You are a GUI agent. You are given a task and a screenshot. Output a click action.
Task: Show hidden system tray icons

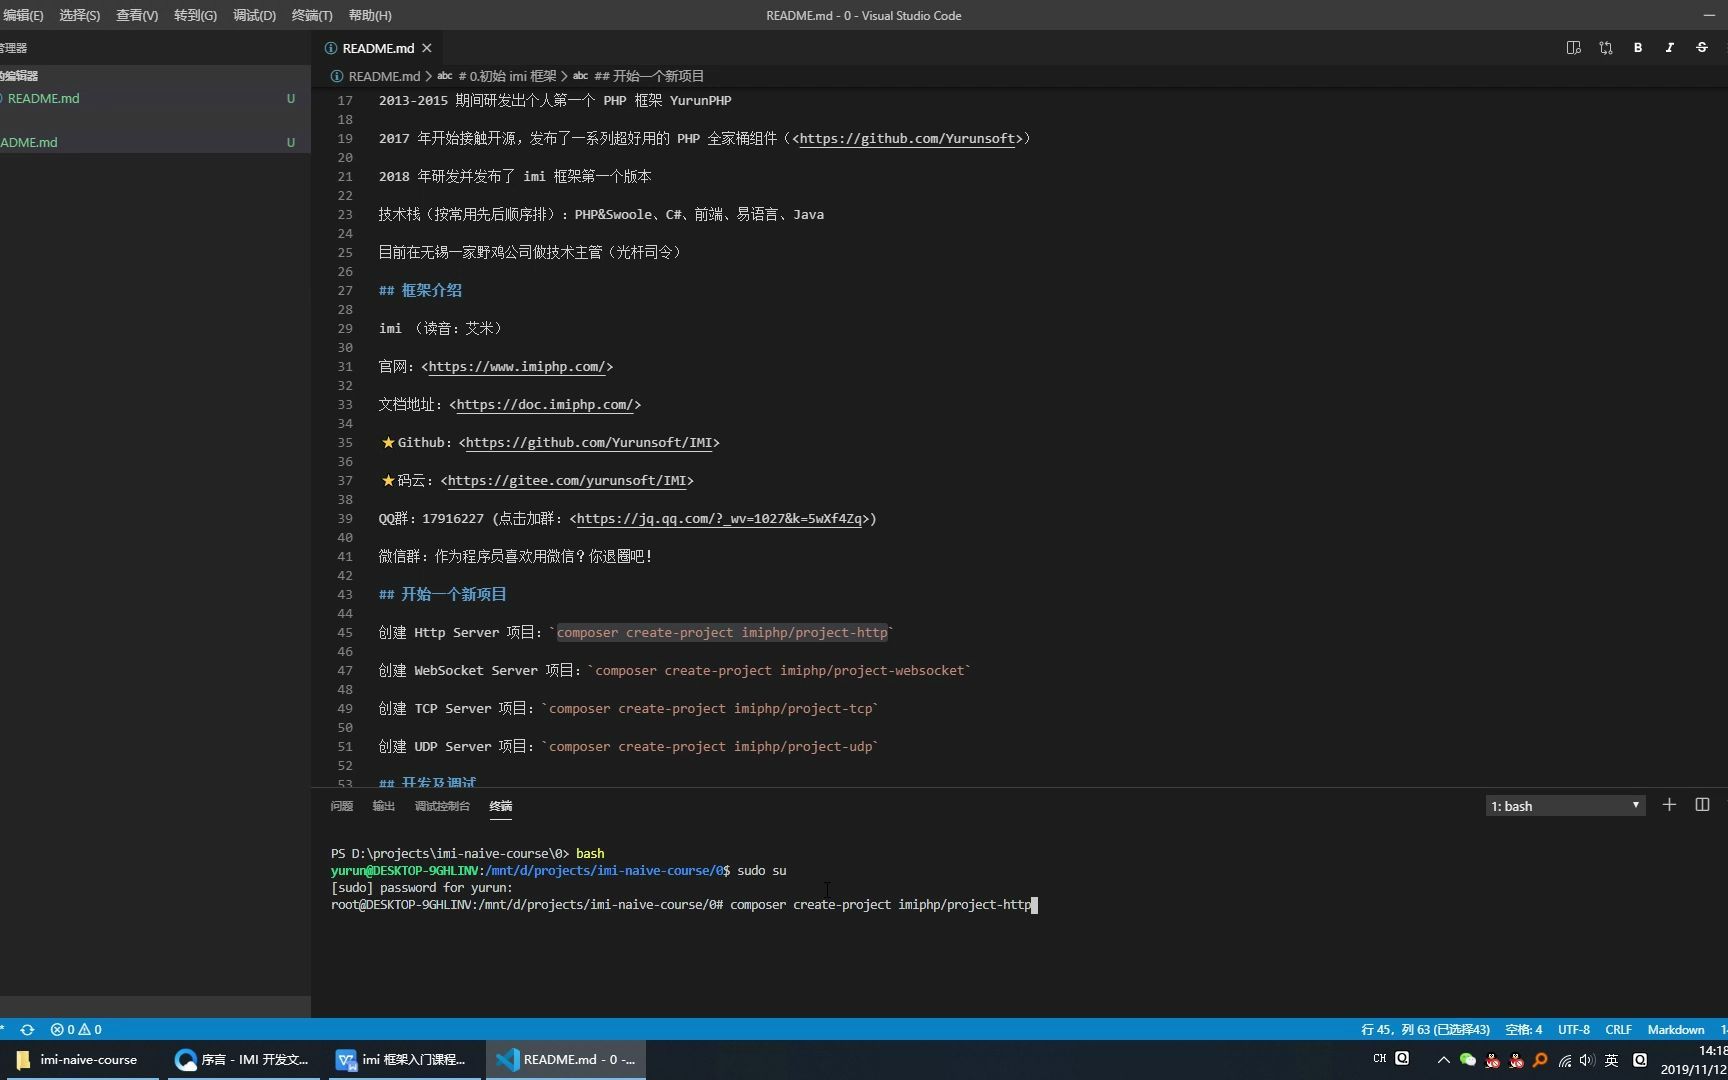1443,1060
